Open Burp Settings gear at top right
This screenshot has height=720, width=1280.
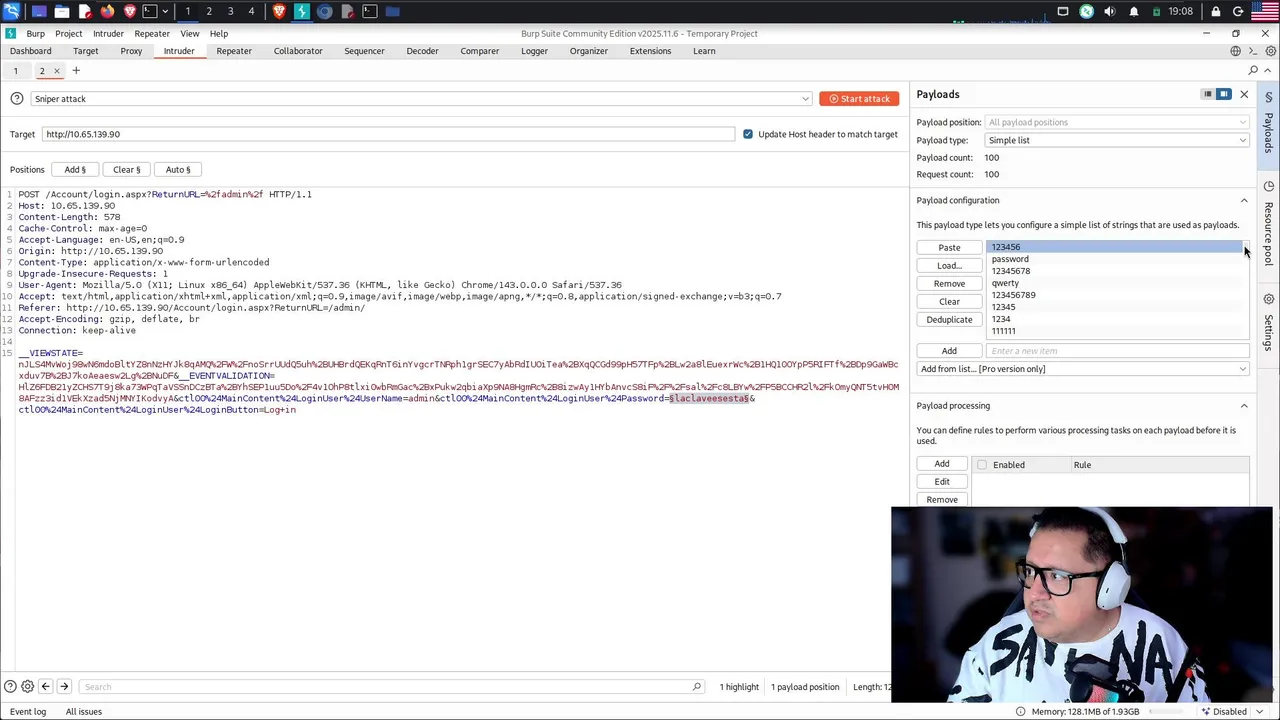(x=1269, y=51)
